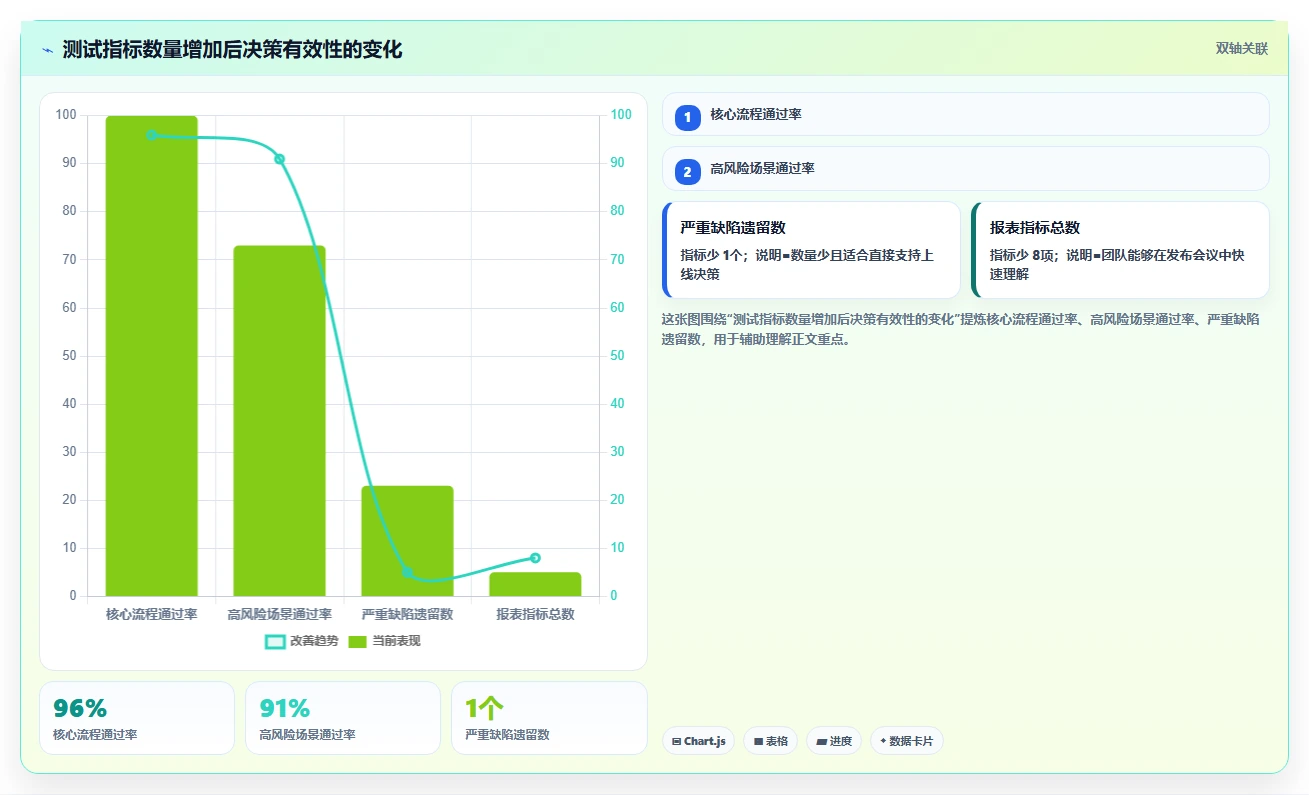The width and height of the screenshot is (1309, 795).
Task: Click the lightning icon beside the title
Action: pyautogui.click(x=48, y=50)
